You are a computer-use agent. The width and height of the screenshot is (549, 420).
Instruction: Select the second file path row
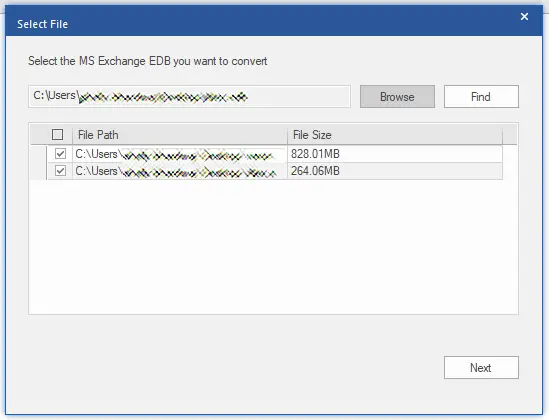pos(180,171)
